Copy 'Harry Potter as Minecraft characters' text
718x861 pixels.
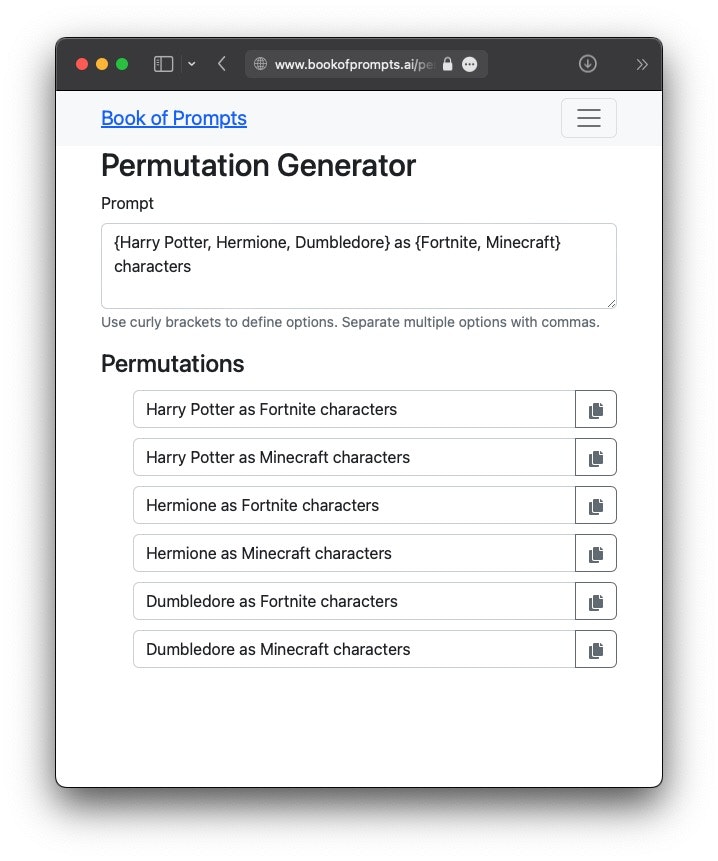[x=596, y=457]
